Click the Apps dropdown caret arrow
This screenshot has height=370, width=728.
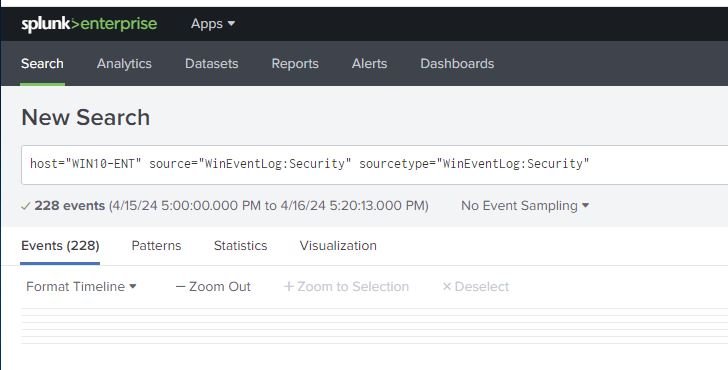(231, 23)
